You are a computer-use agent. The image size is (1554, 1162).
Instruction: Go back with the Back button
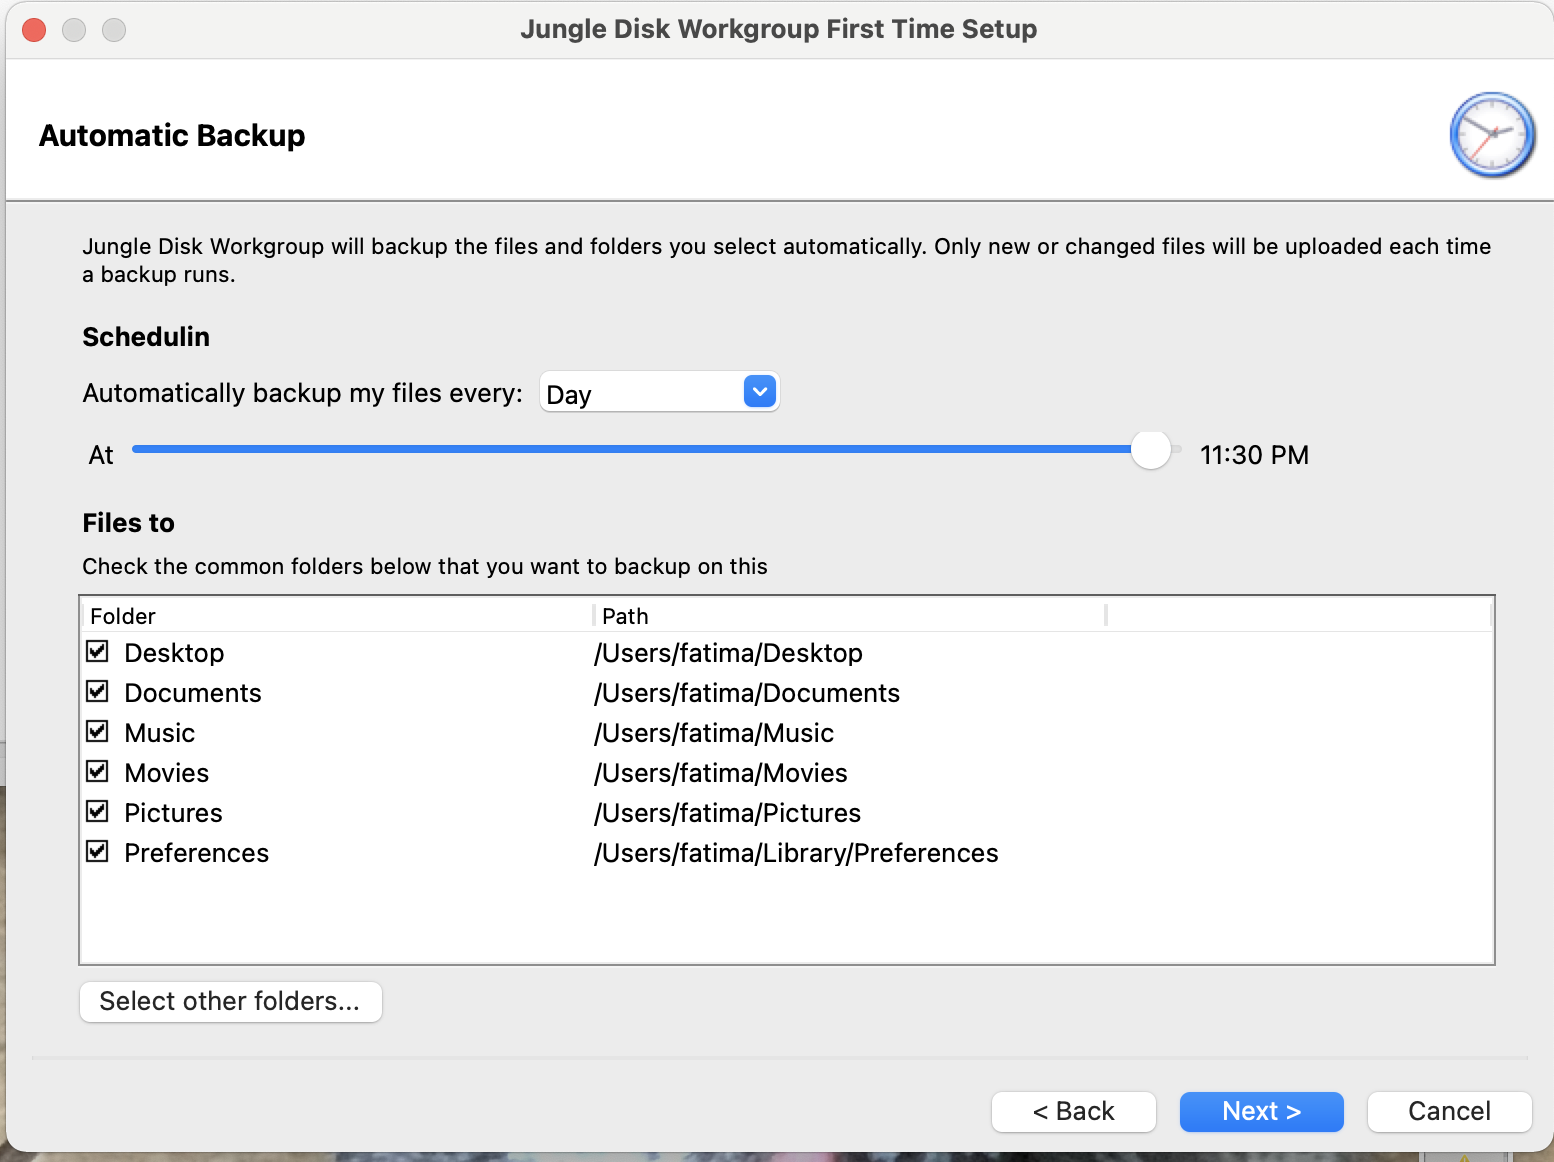(1073, 1111)
